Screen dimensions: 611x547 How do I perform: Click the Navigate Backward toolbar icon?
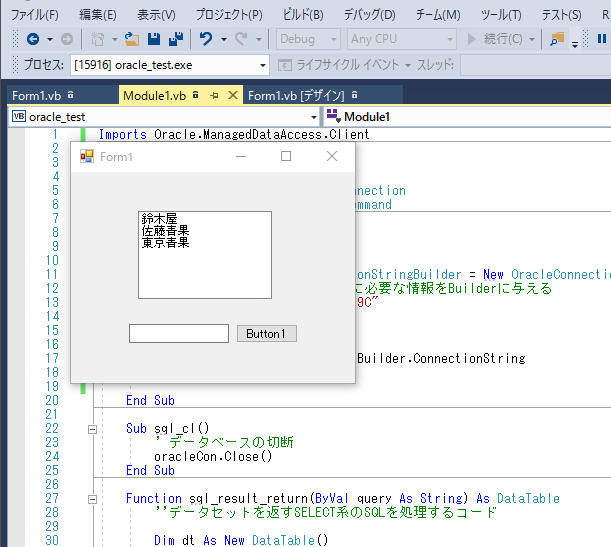pyautogui.click(x=33, y=39)
